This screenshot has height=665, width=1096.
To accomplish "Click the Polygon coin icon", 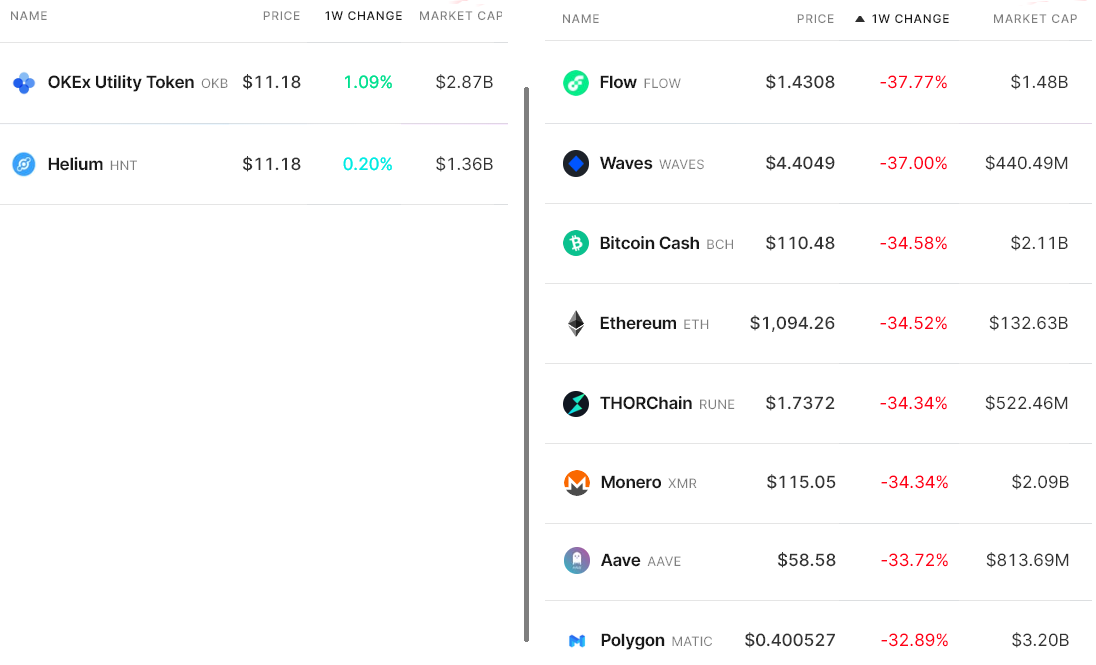I will coord(577,640).
